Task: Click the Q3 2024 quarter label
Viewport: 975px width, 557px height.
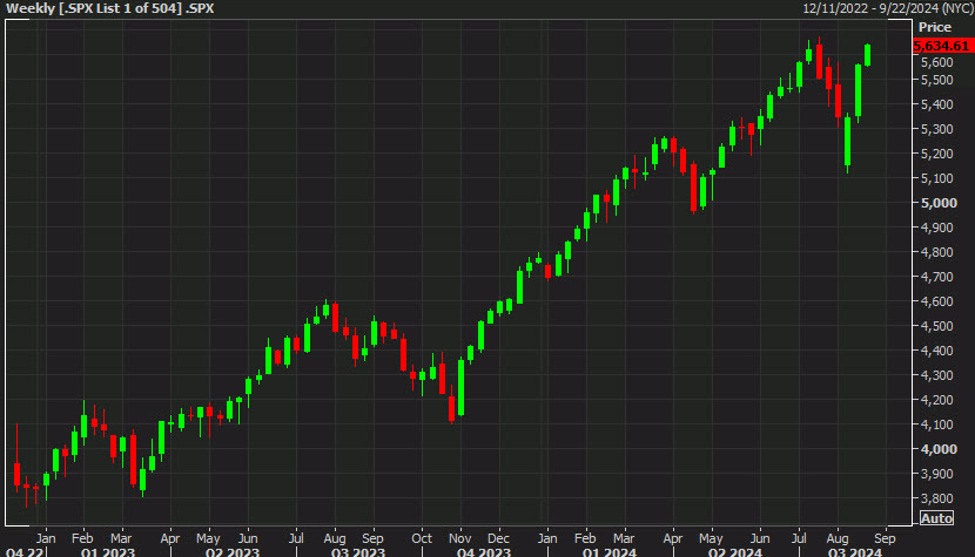Action: pyautogui.click(x=854, y=552)
